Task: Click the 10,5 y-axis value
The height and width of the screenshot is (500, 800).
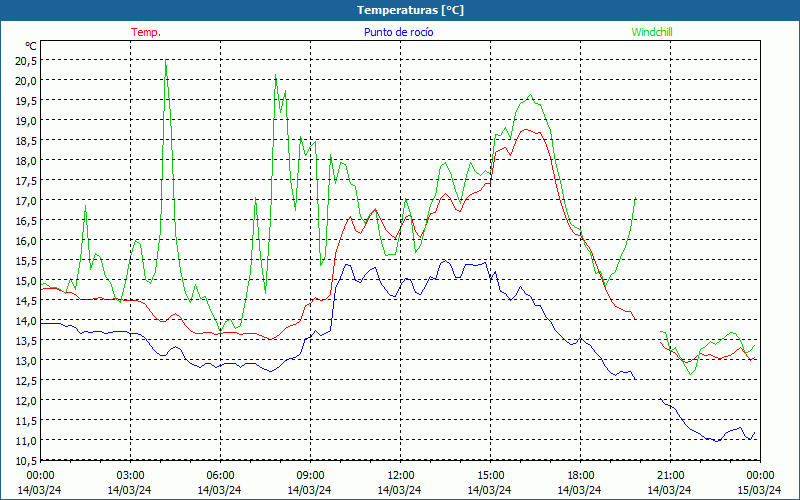Action: [27, 460]
